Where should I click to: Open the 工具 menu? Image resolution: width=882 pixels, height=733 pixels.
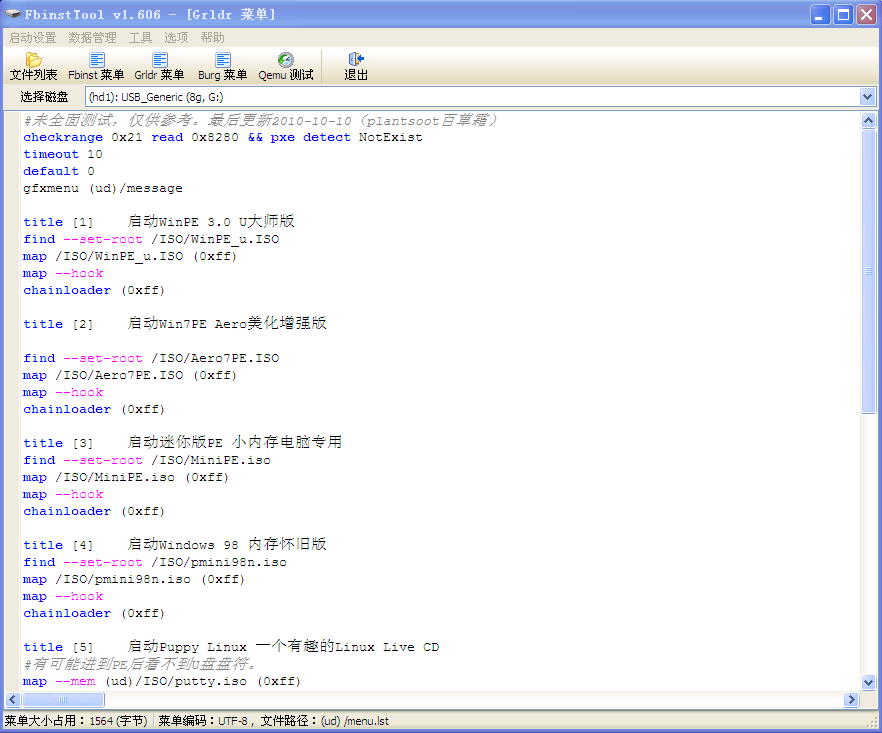click(140, 38)
